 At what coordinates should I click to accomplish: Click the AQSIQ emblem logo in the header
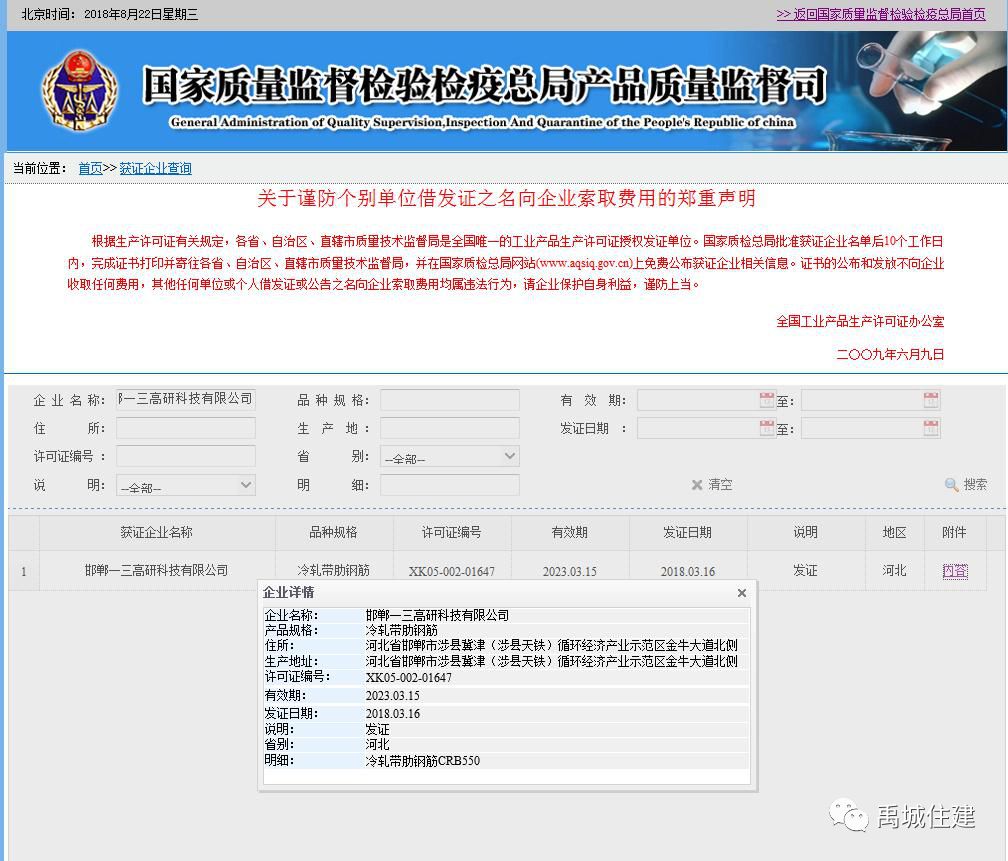click(80, 90)
